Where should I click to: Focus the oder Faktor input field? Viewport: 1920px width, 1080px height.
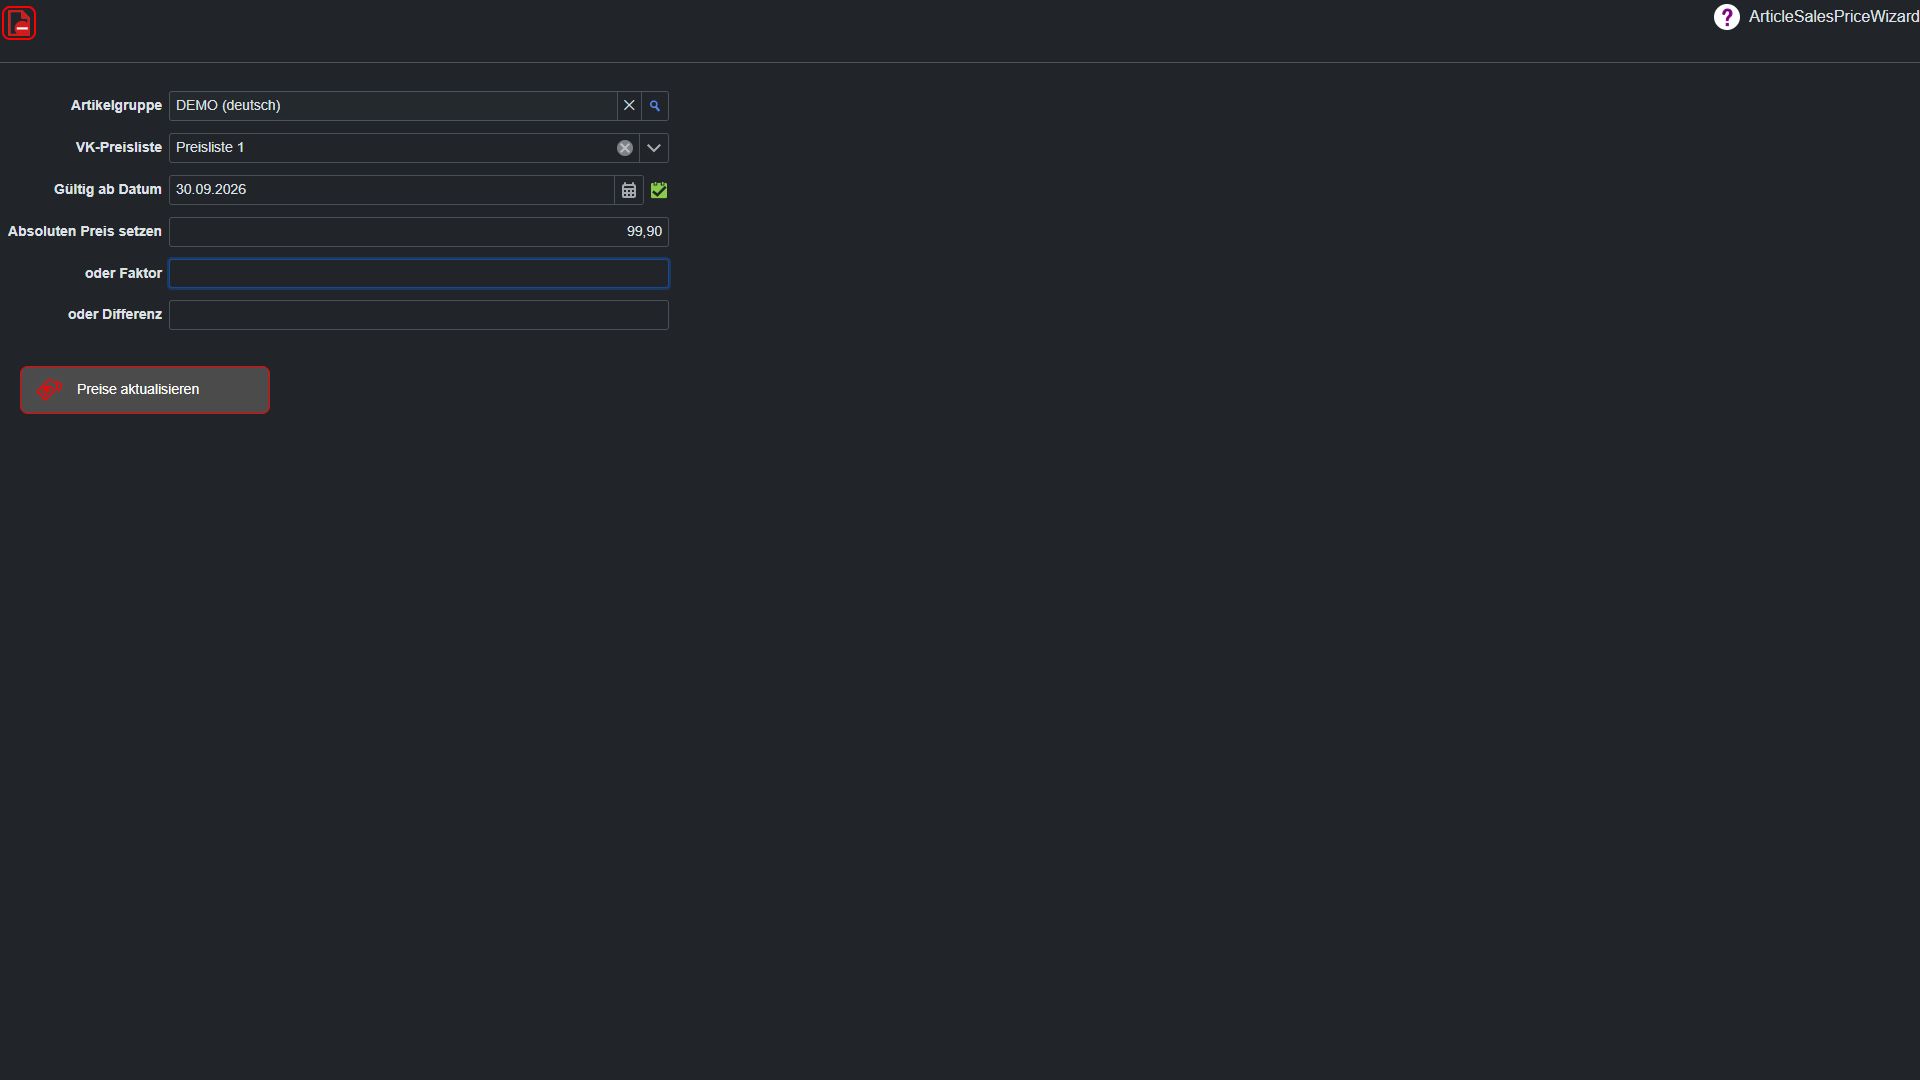(x=419, y=274)
